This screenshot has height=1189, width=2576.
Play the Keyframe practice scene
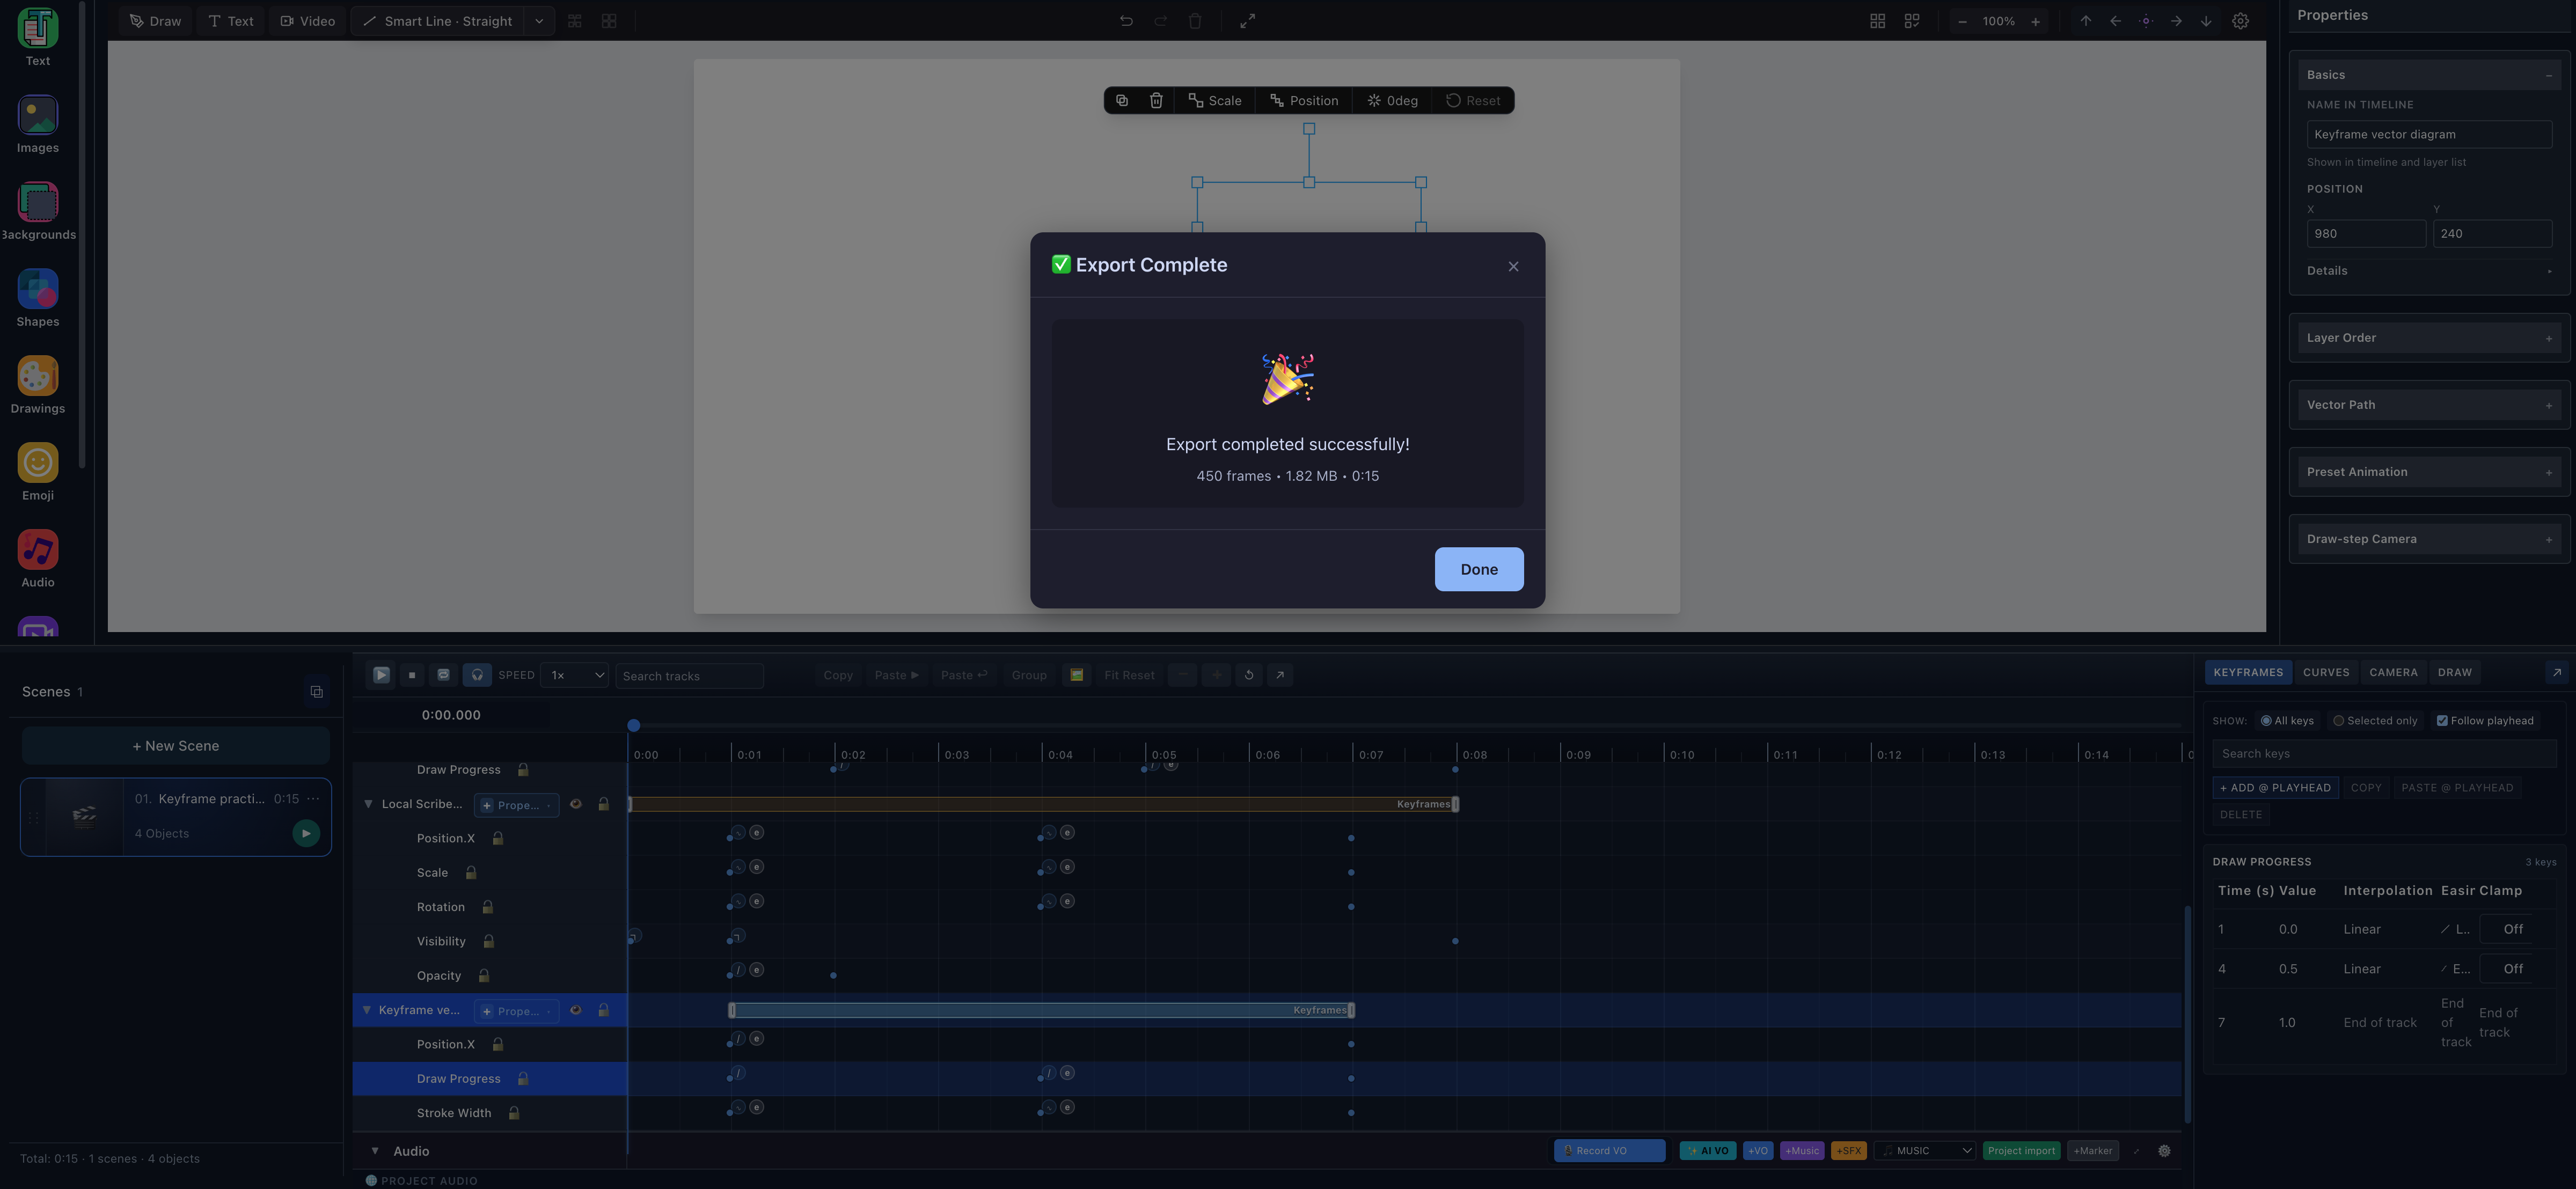pyautogui.click(x=306, y=834)
